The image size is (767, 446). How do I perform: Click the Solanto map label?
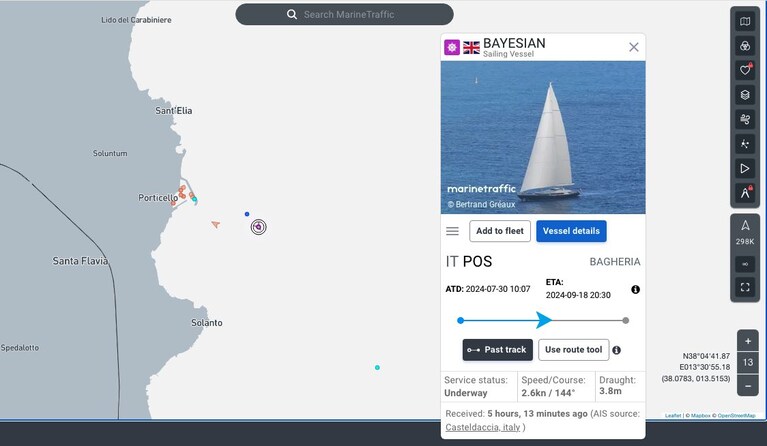pyautogui.click(x=207, y=323)
